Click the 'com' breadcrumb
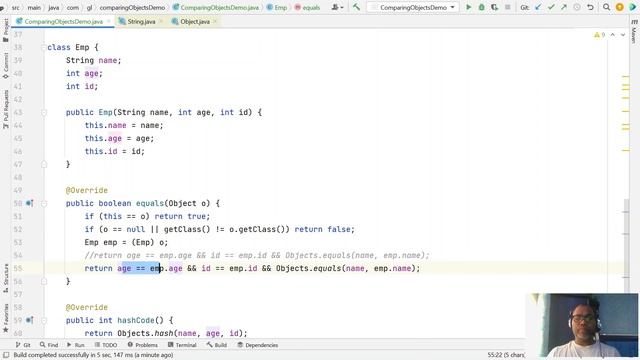Viewport: 640px width, 360px height. 73,7
